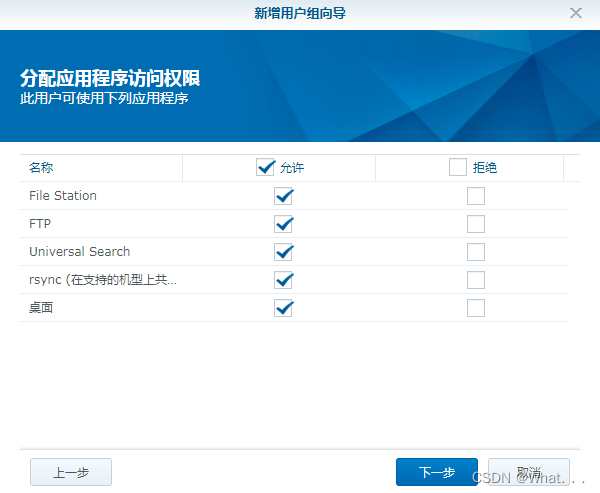600x493 pixels.
Task: Check deny for FTP
Action: point(476,224)
